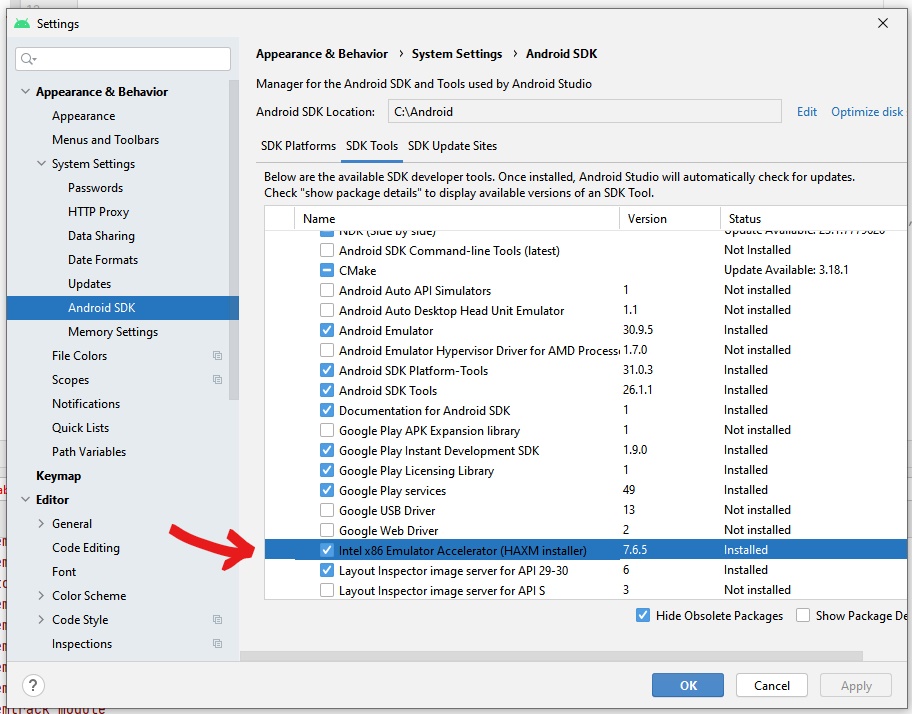Uncheck Intel x86 Emulator Accelerator (HAXM installer)
This screenshot has width=912, height=714.
click(x=327, y=550)
